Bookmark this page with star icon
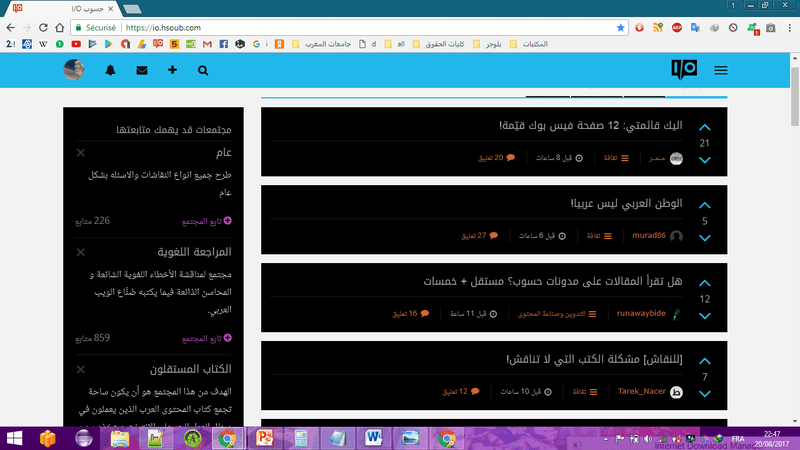The height and width of the screenshot is (450, 800). [x=620, y=27]
